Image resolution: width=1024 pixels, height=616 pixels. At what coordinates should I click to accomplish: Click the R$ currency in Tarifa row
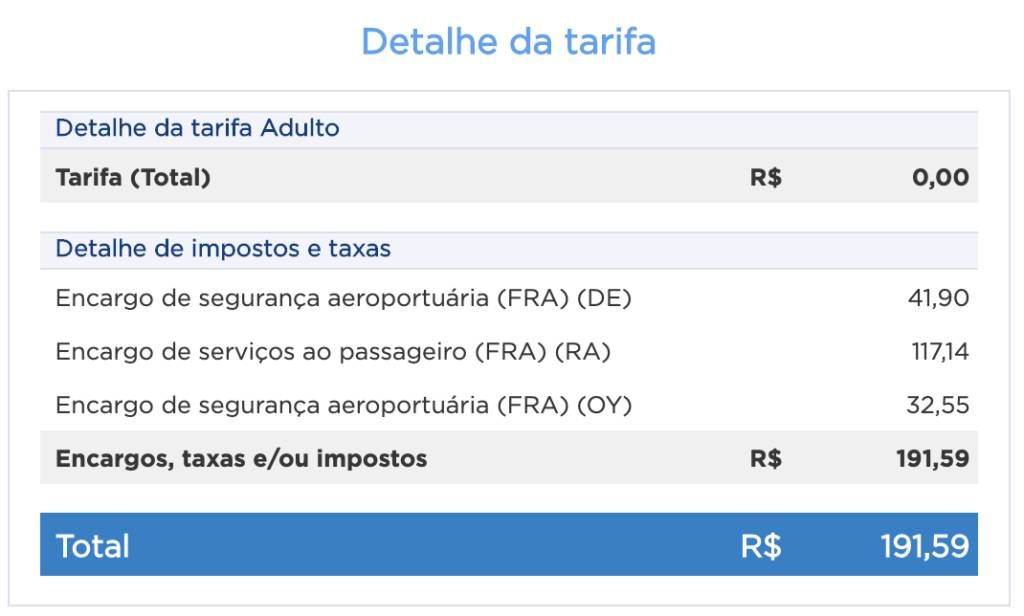765,177
